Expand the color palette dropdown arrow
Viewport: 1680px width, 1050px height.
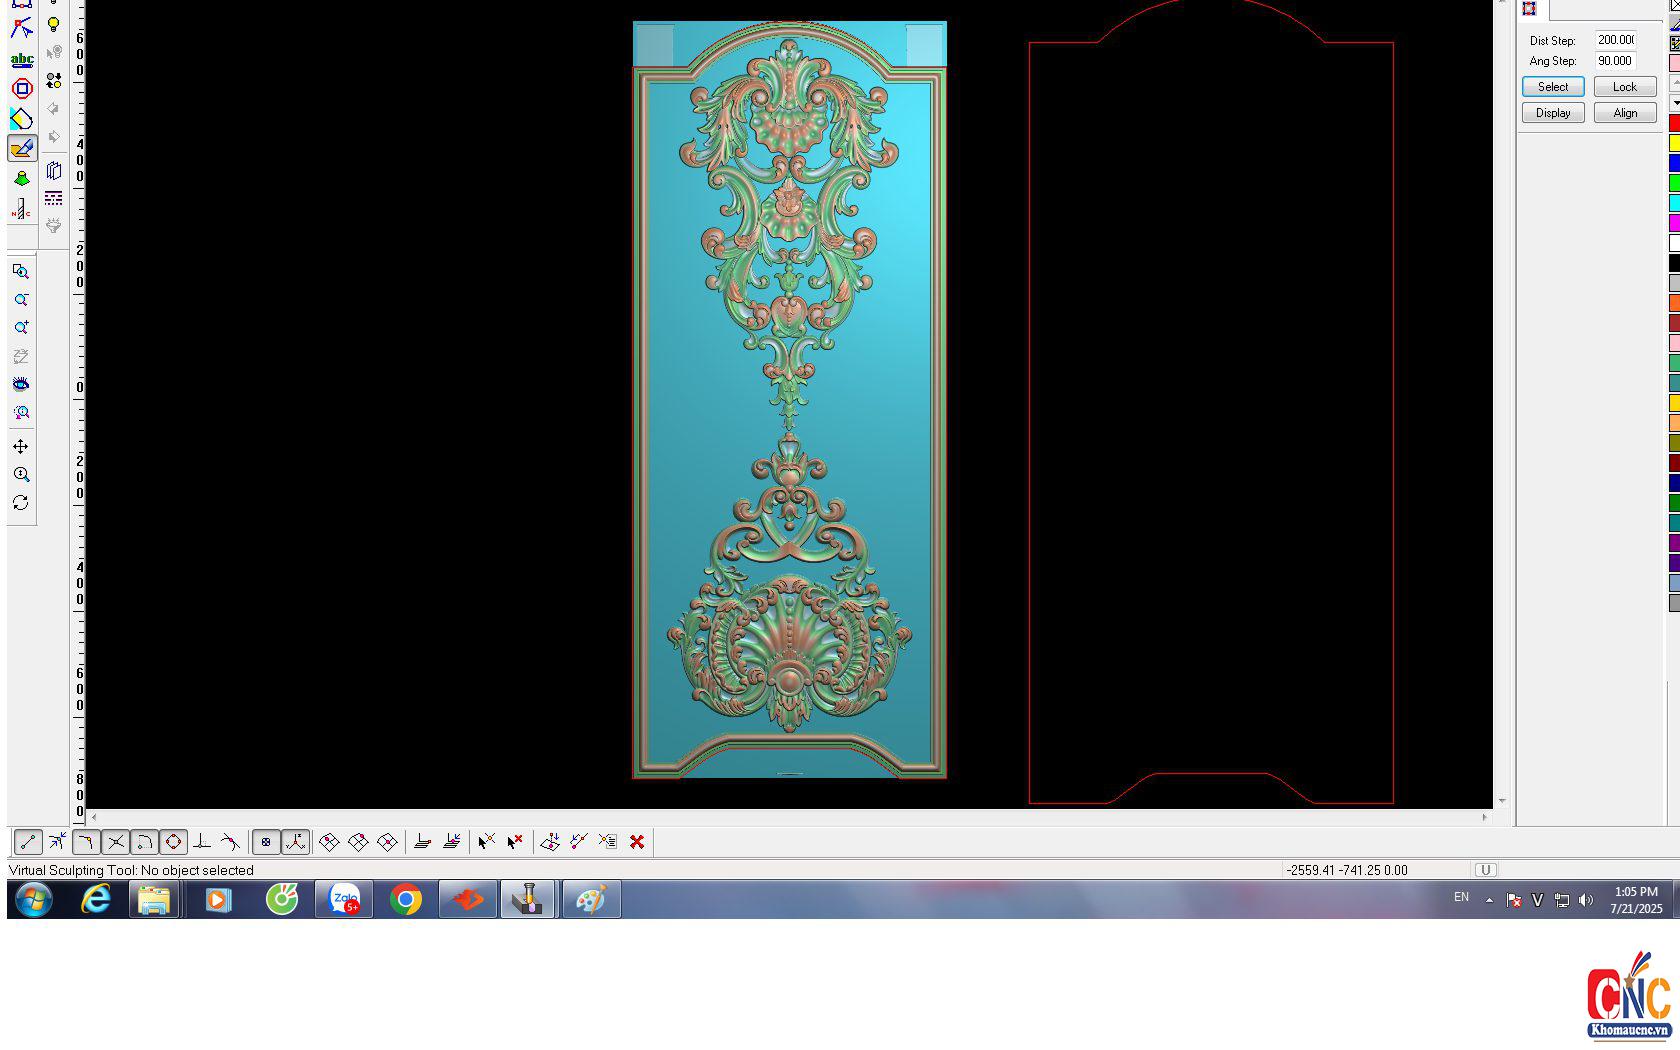coord(1675,103)
